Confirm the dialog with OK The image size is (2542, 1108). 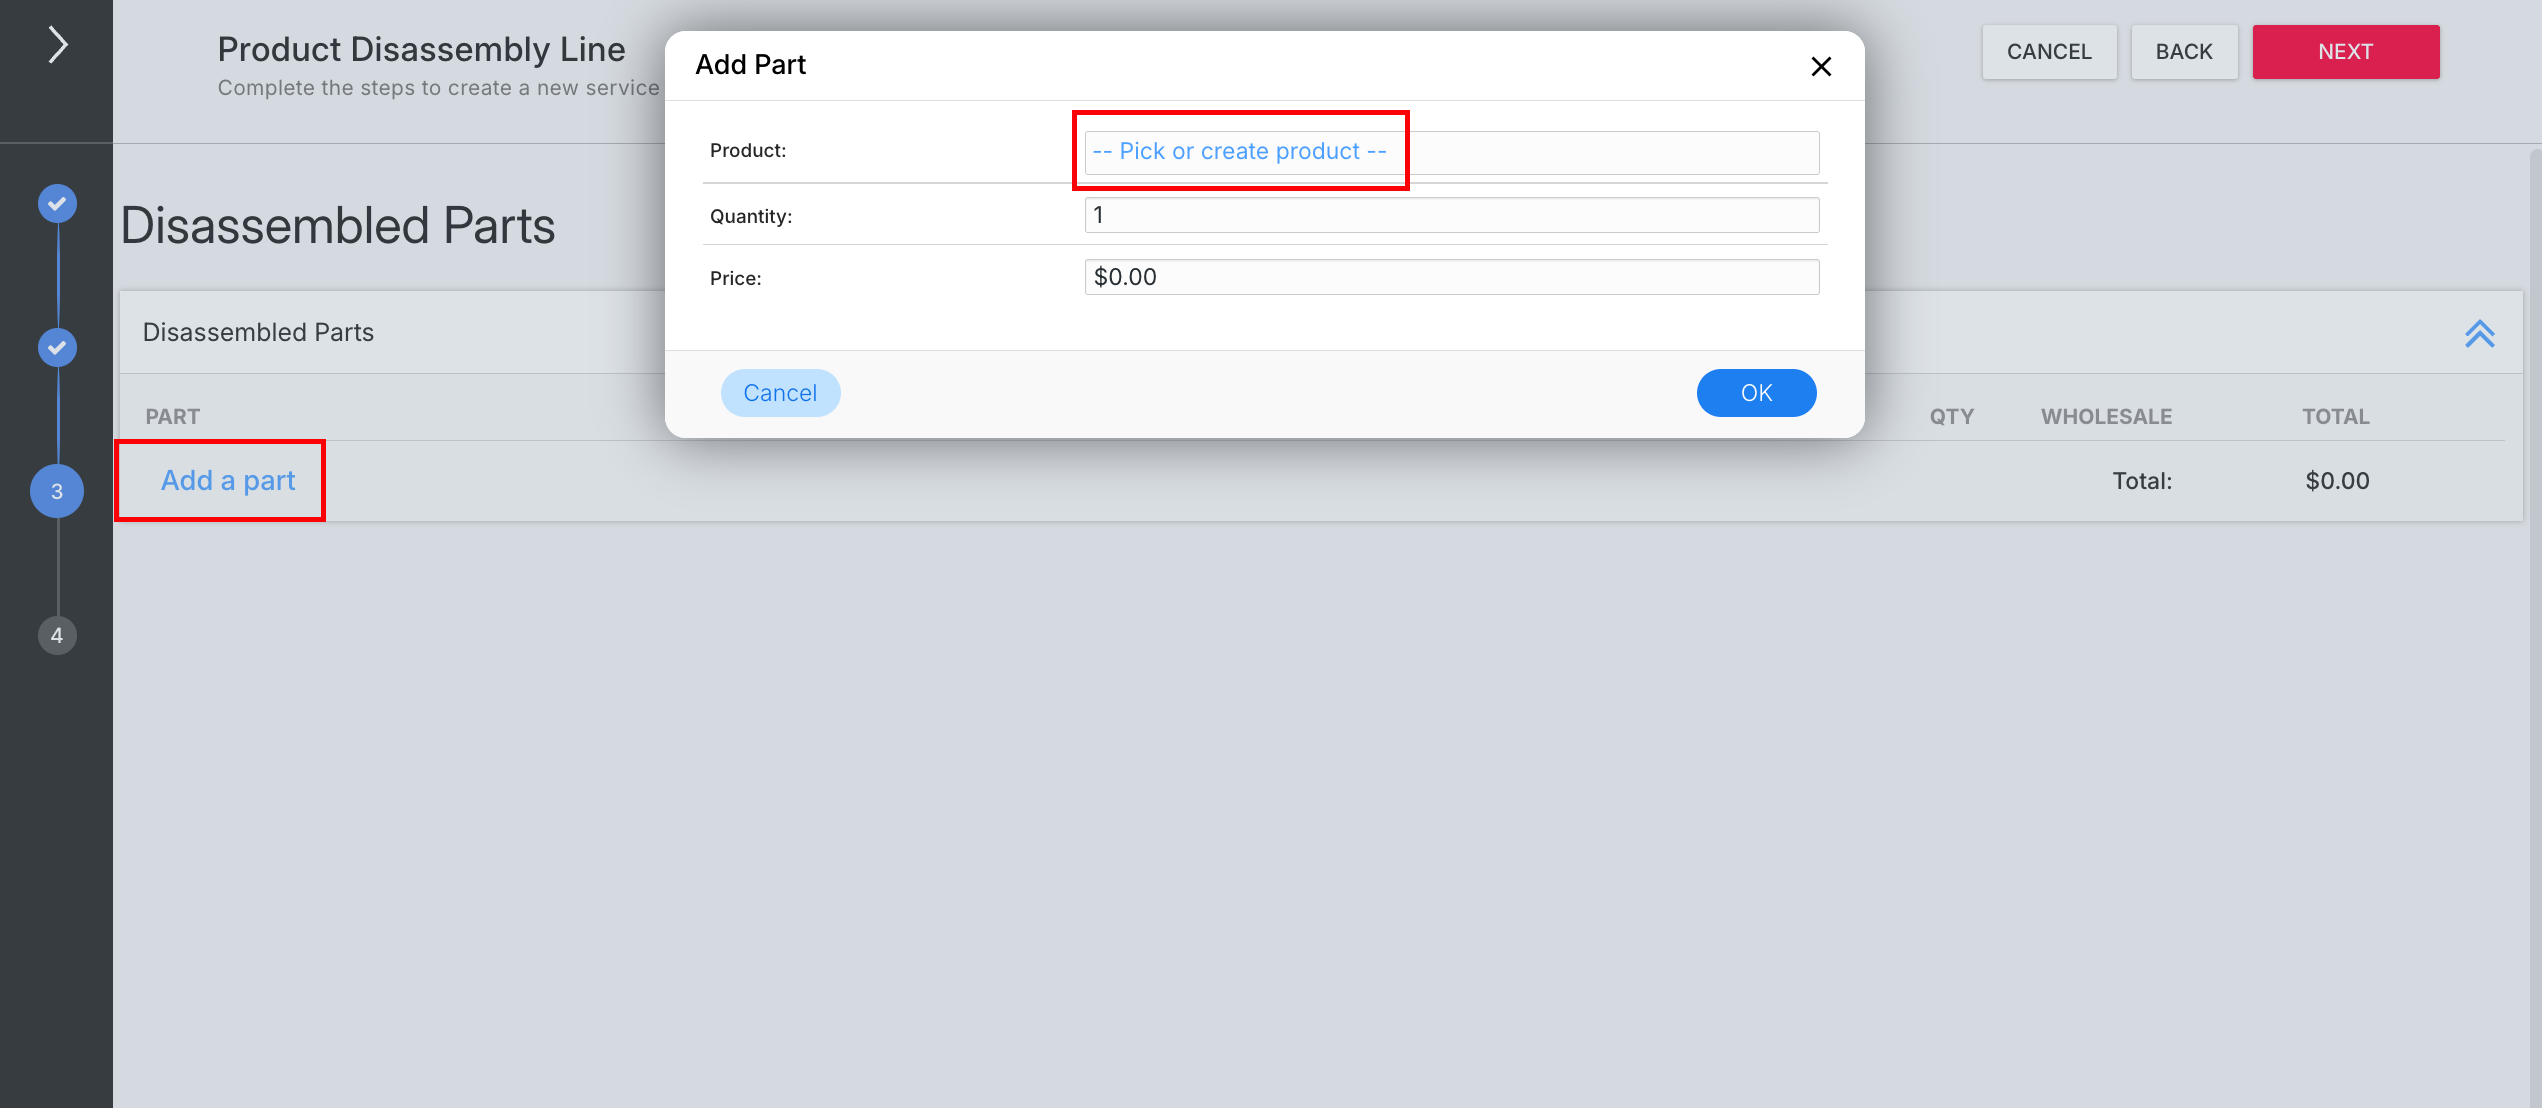point(1756,393)
